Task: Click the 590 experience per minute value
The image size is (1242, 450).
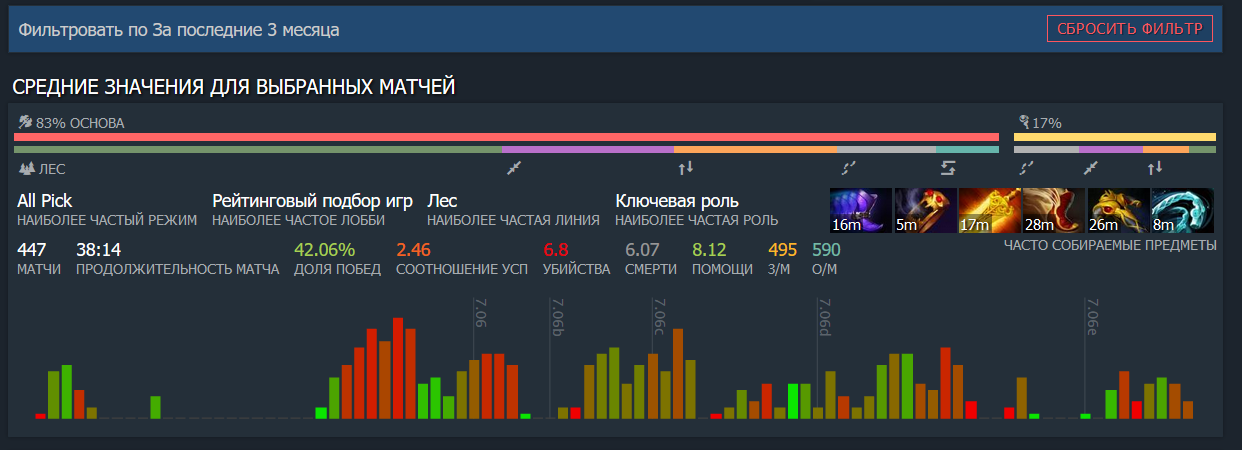Action: coord(826,250)
